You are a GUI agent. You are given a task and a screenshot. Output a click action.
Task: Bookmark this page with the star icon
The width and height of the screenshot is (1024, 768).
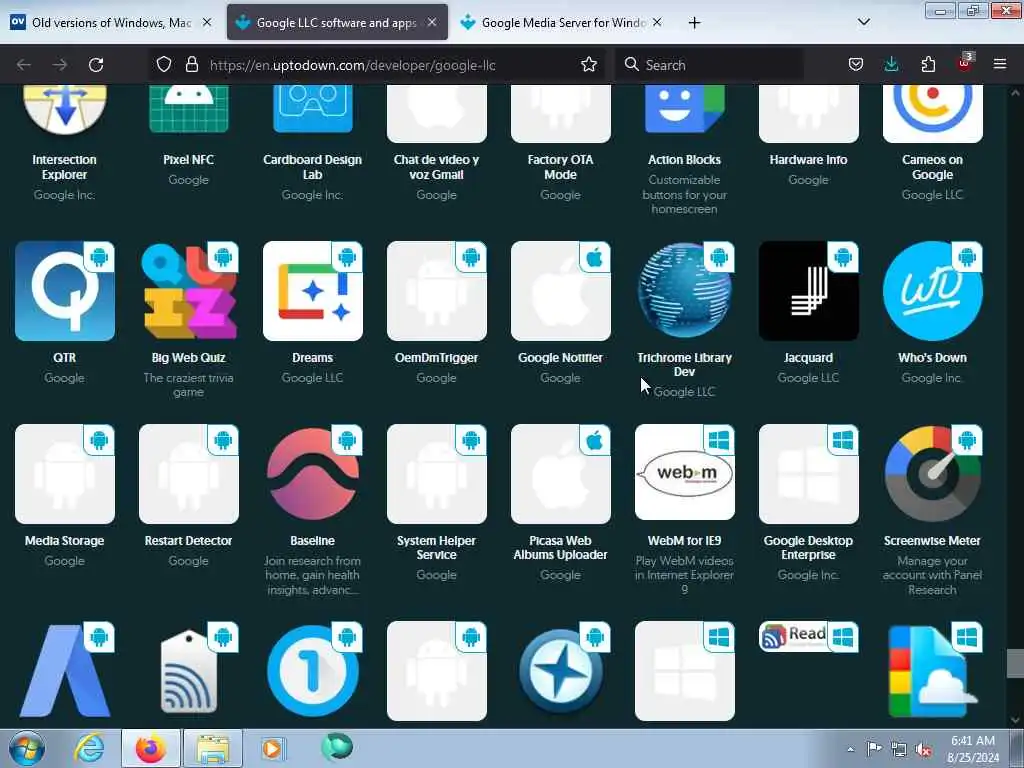click(589, 64)
